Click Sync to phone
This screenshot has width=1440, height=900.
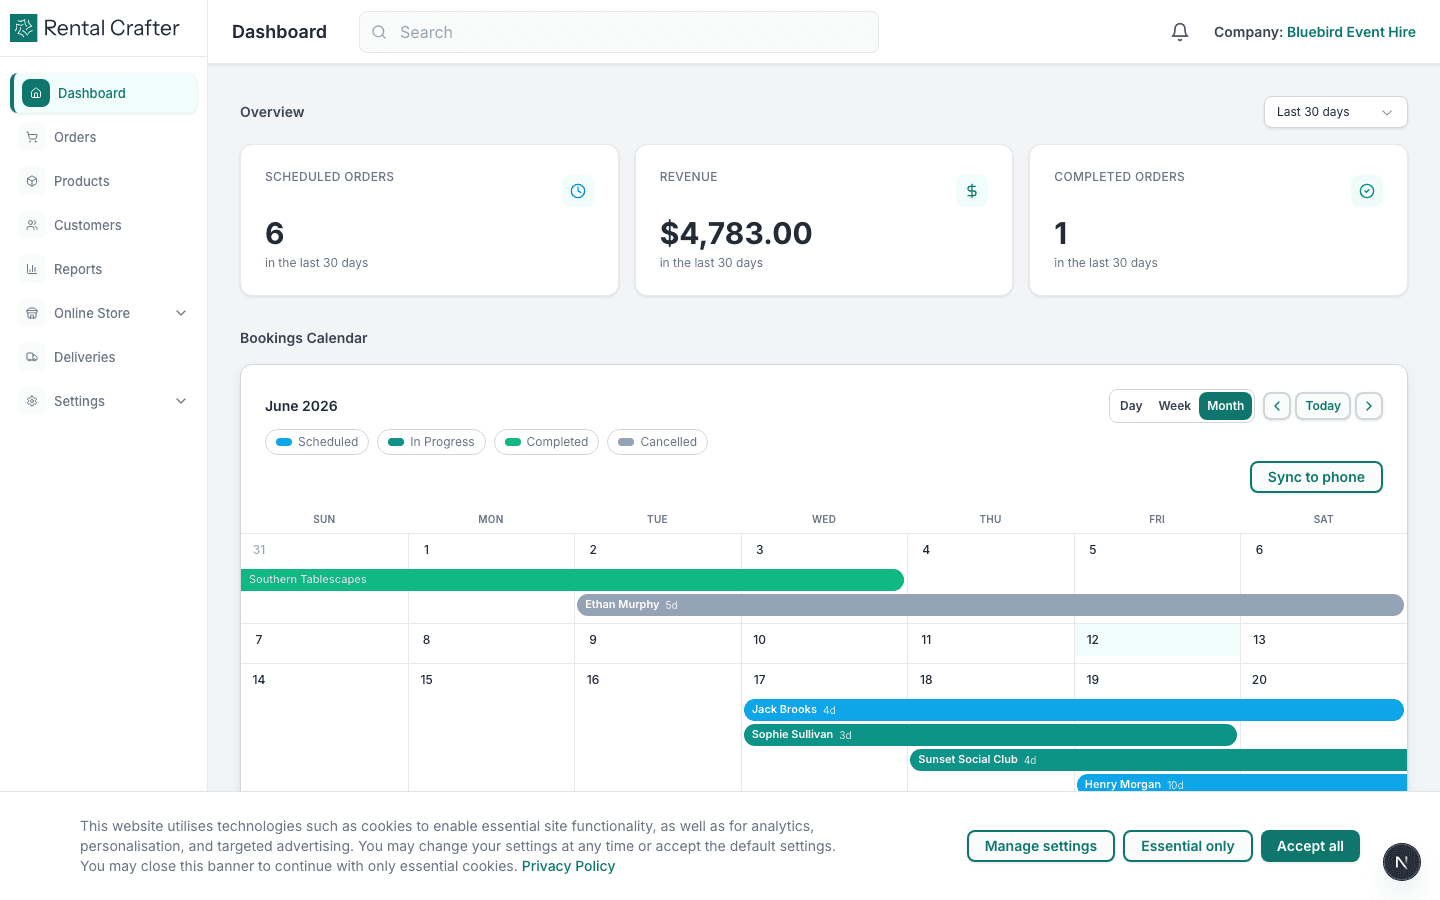click(1316, 477)
